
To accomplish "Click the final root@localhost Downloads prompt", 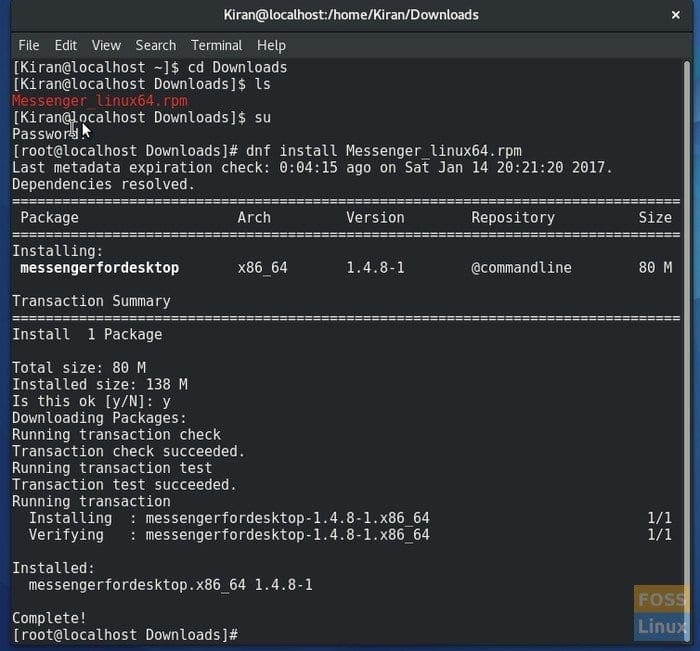I will (125, 635).
